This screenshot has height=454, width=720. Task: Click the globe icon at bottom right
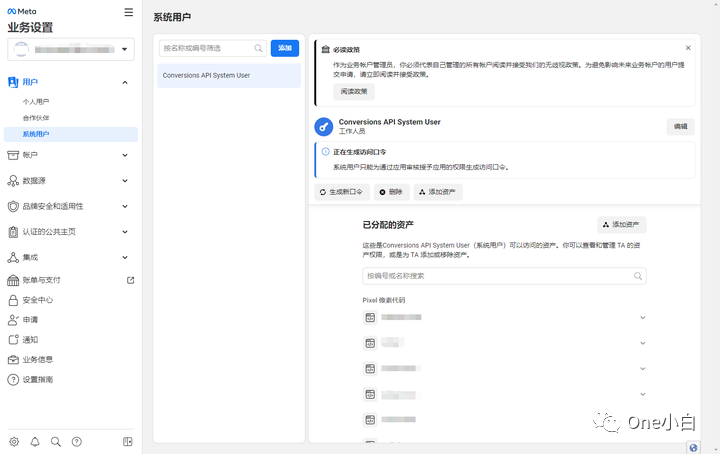693,448
